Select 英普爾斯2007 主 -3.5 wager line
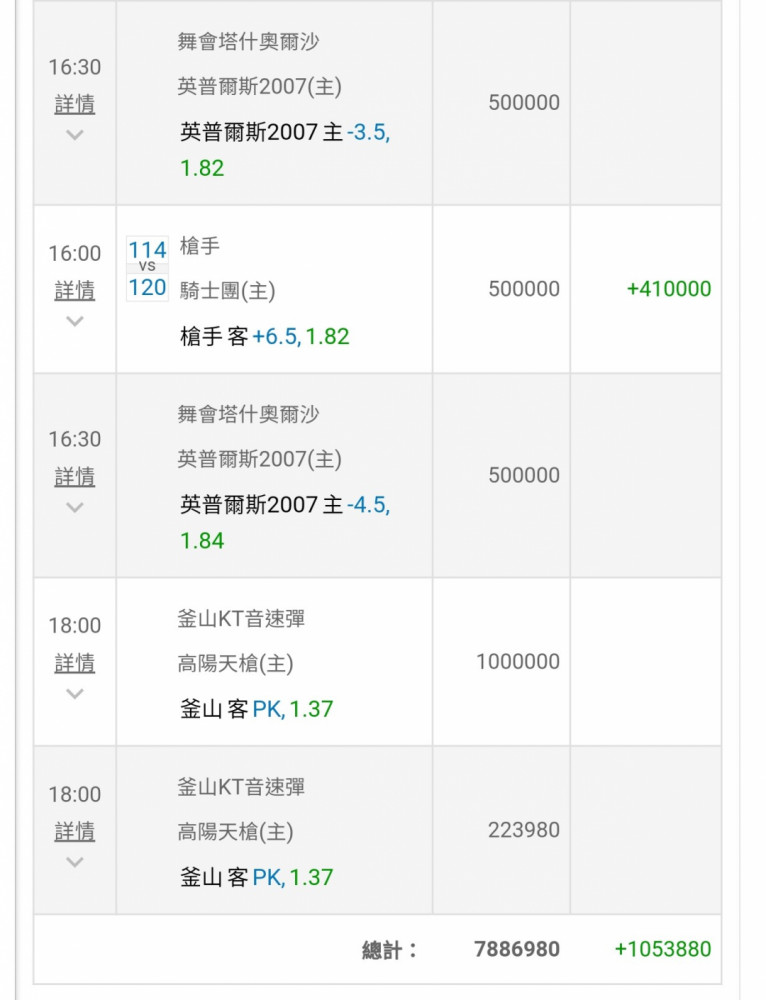This screenshot has width=766, height=1000. [x=285, y=132]
